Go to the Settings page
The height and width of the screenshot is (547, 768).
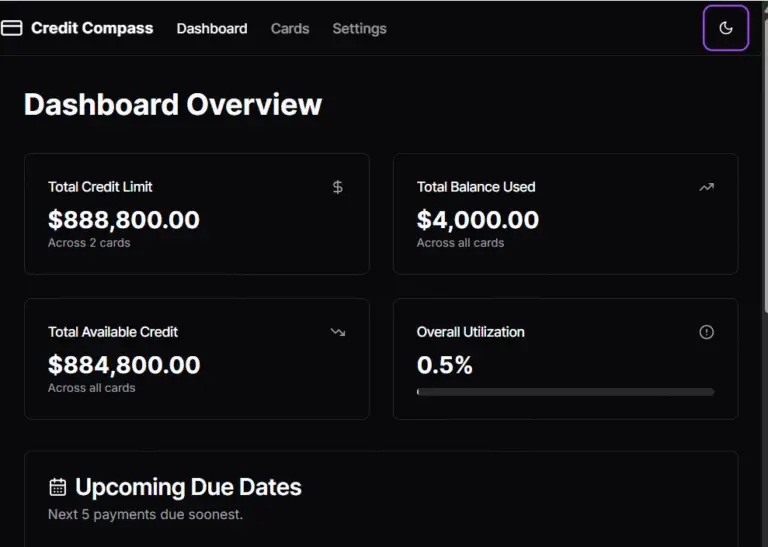coord(360,28)
